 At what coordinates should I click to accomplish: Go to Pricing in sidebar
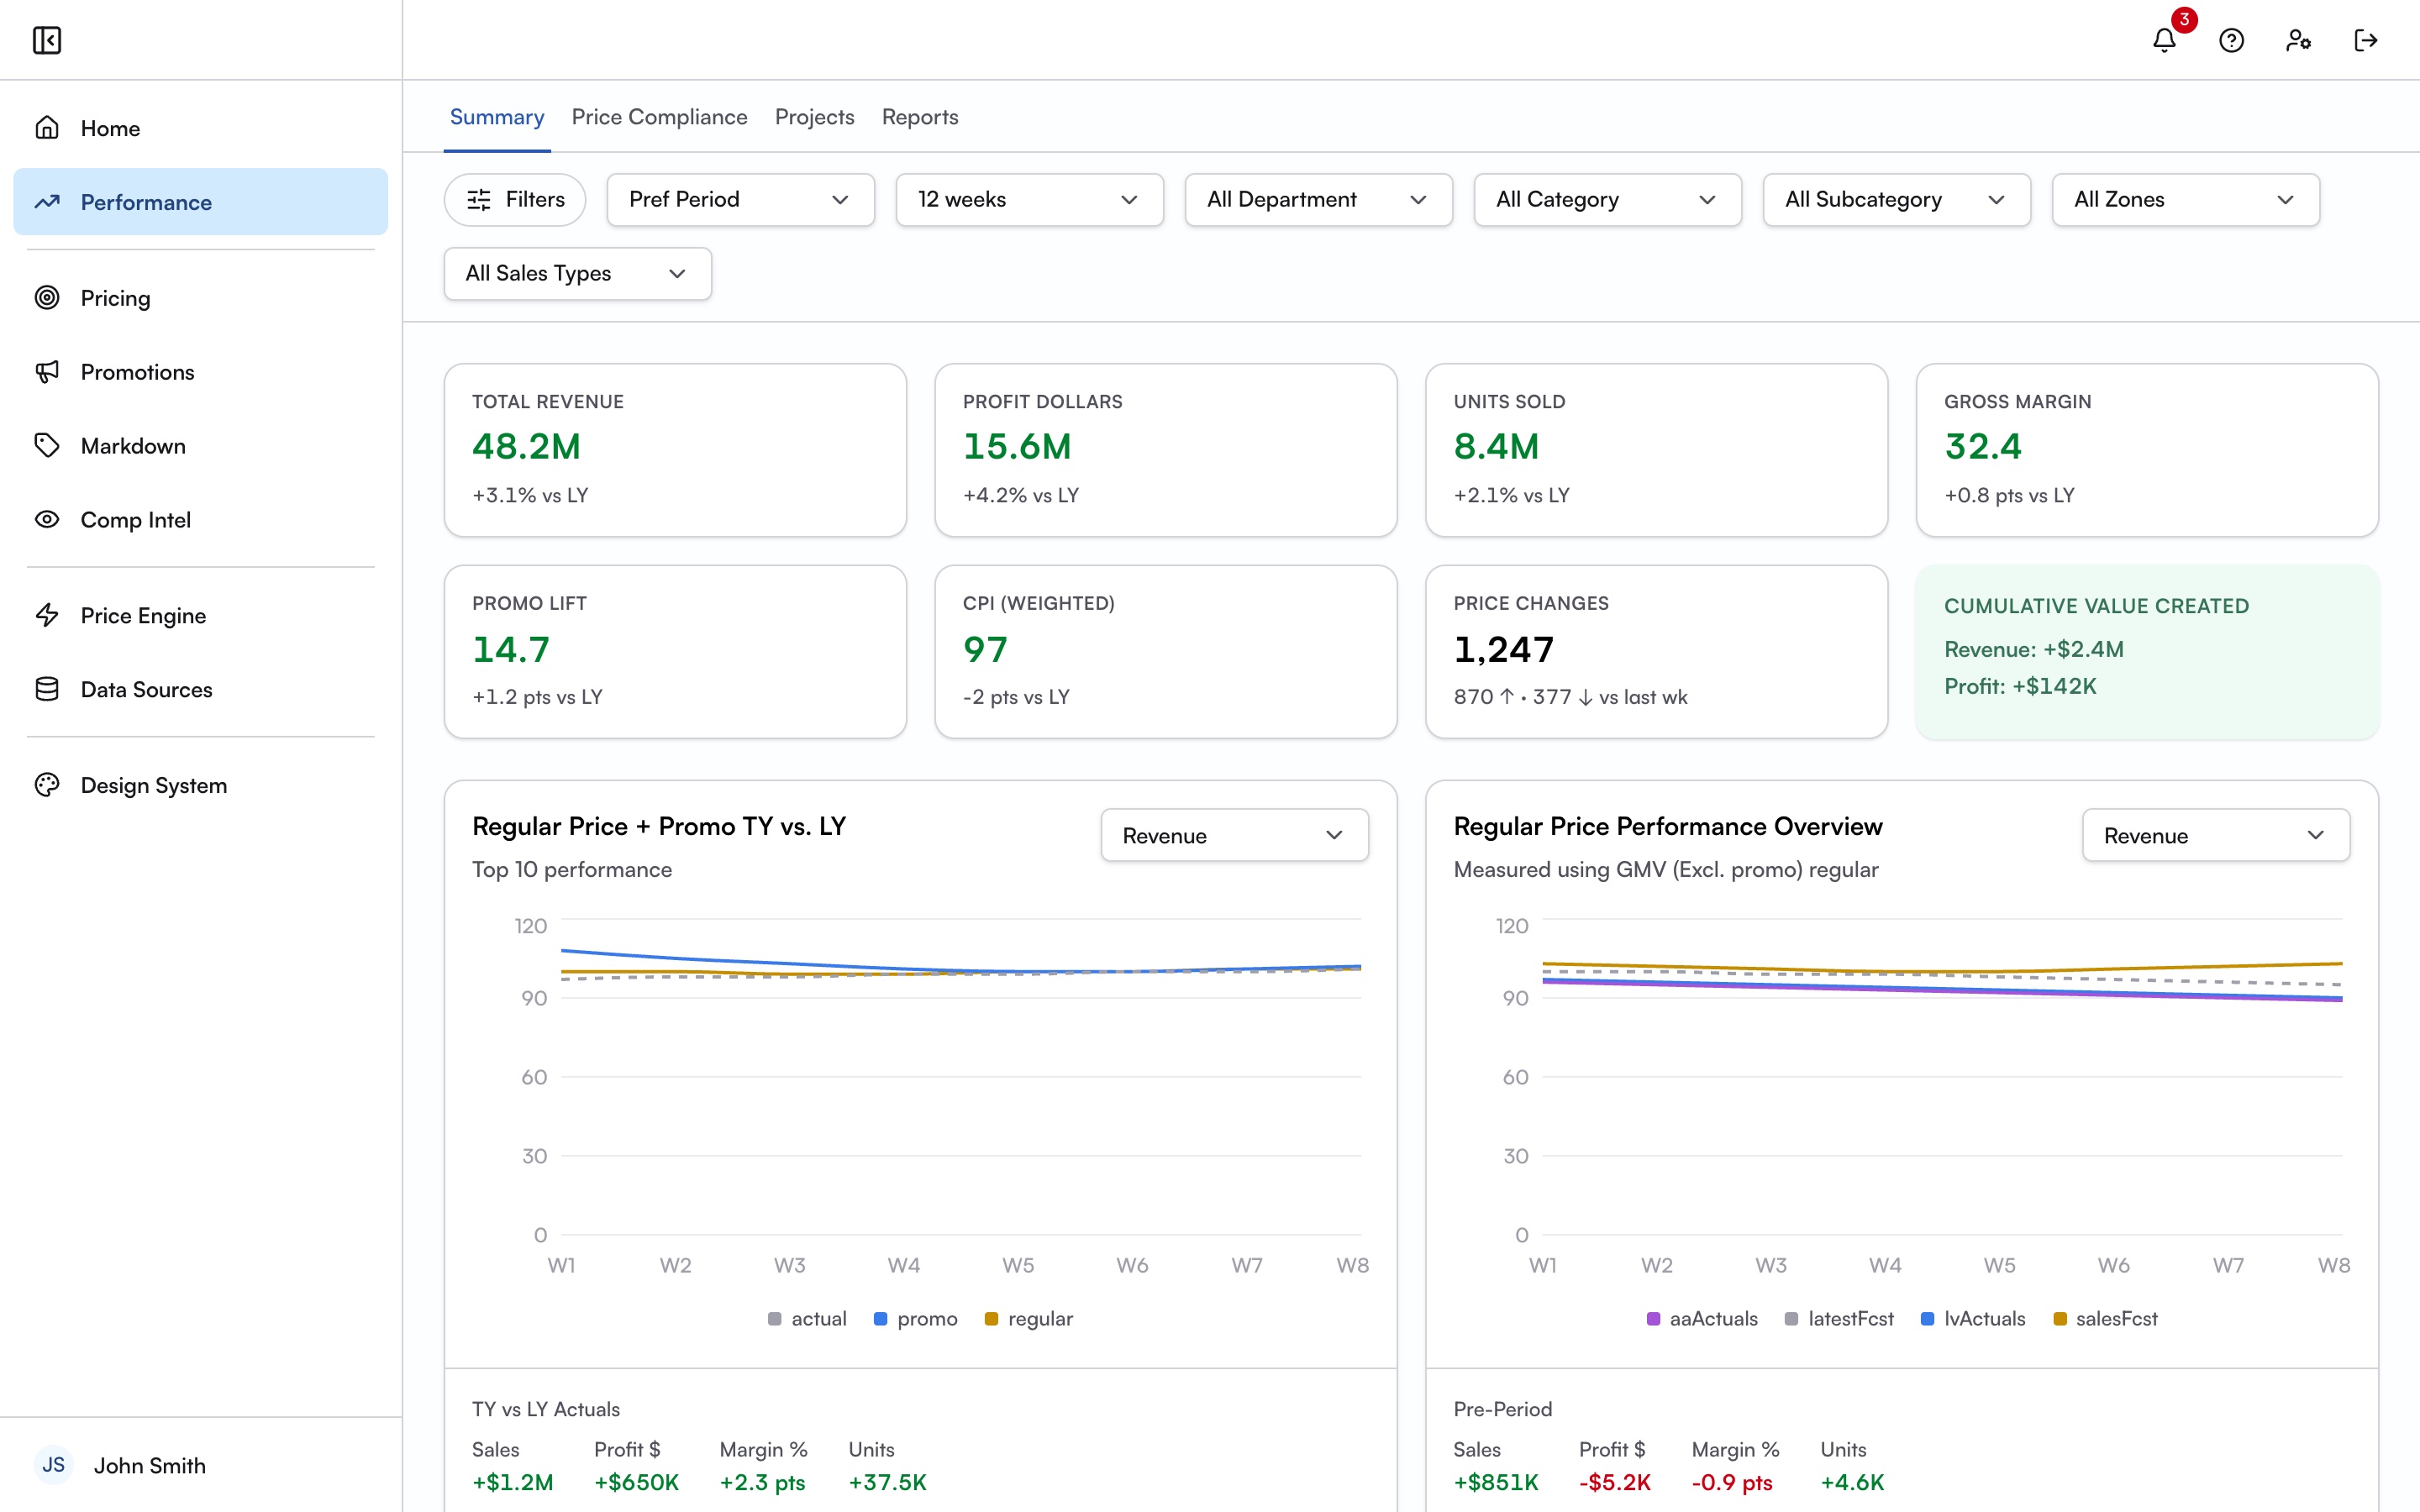point(201,298)
